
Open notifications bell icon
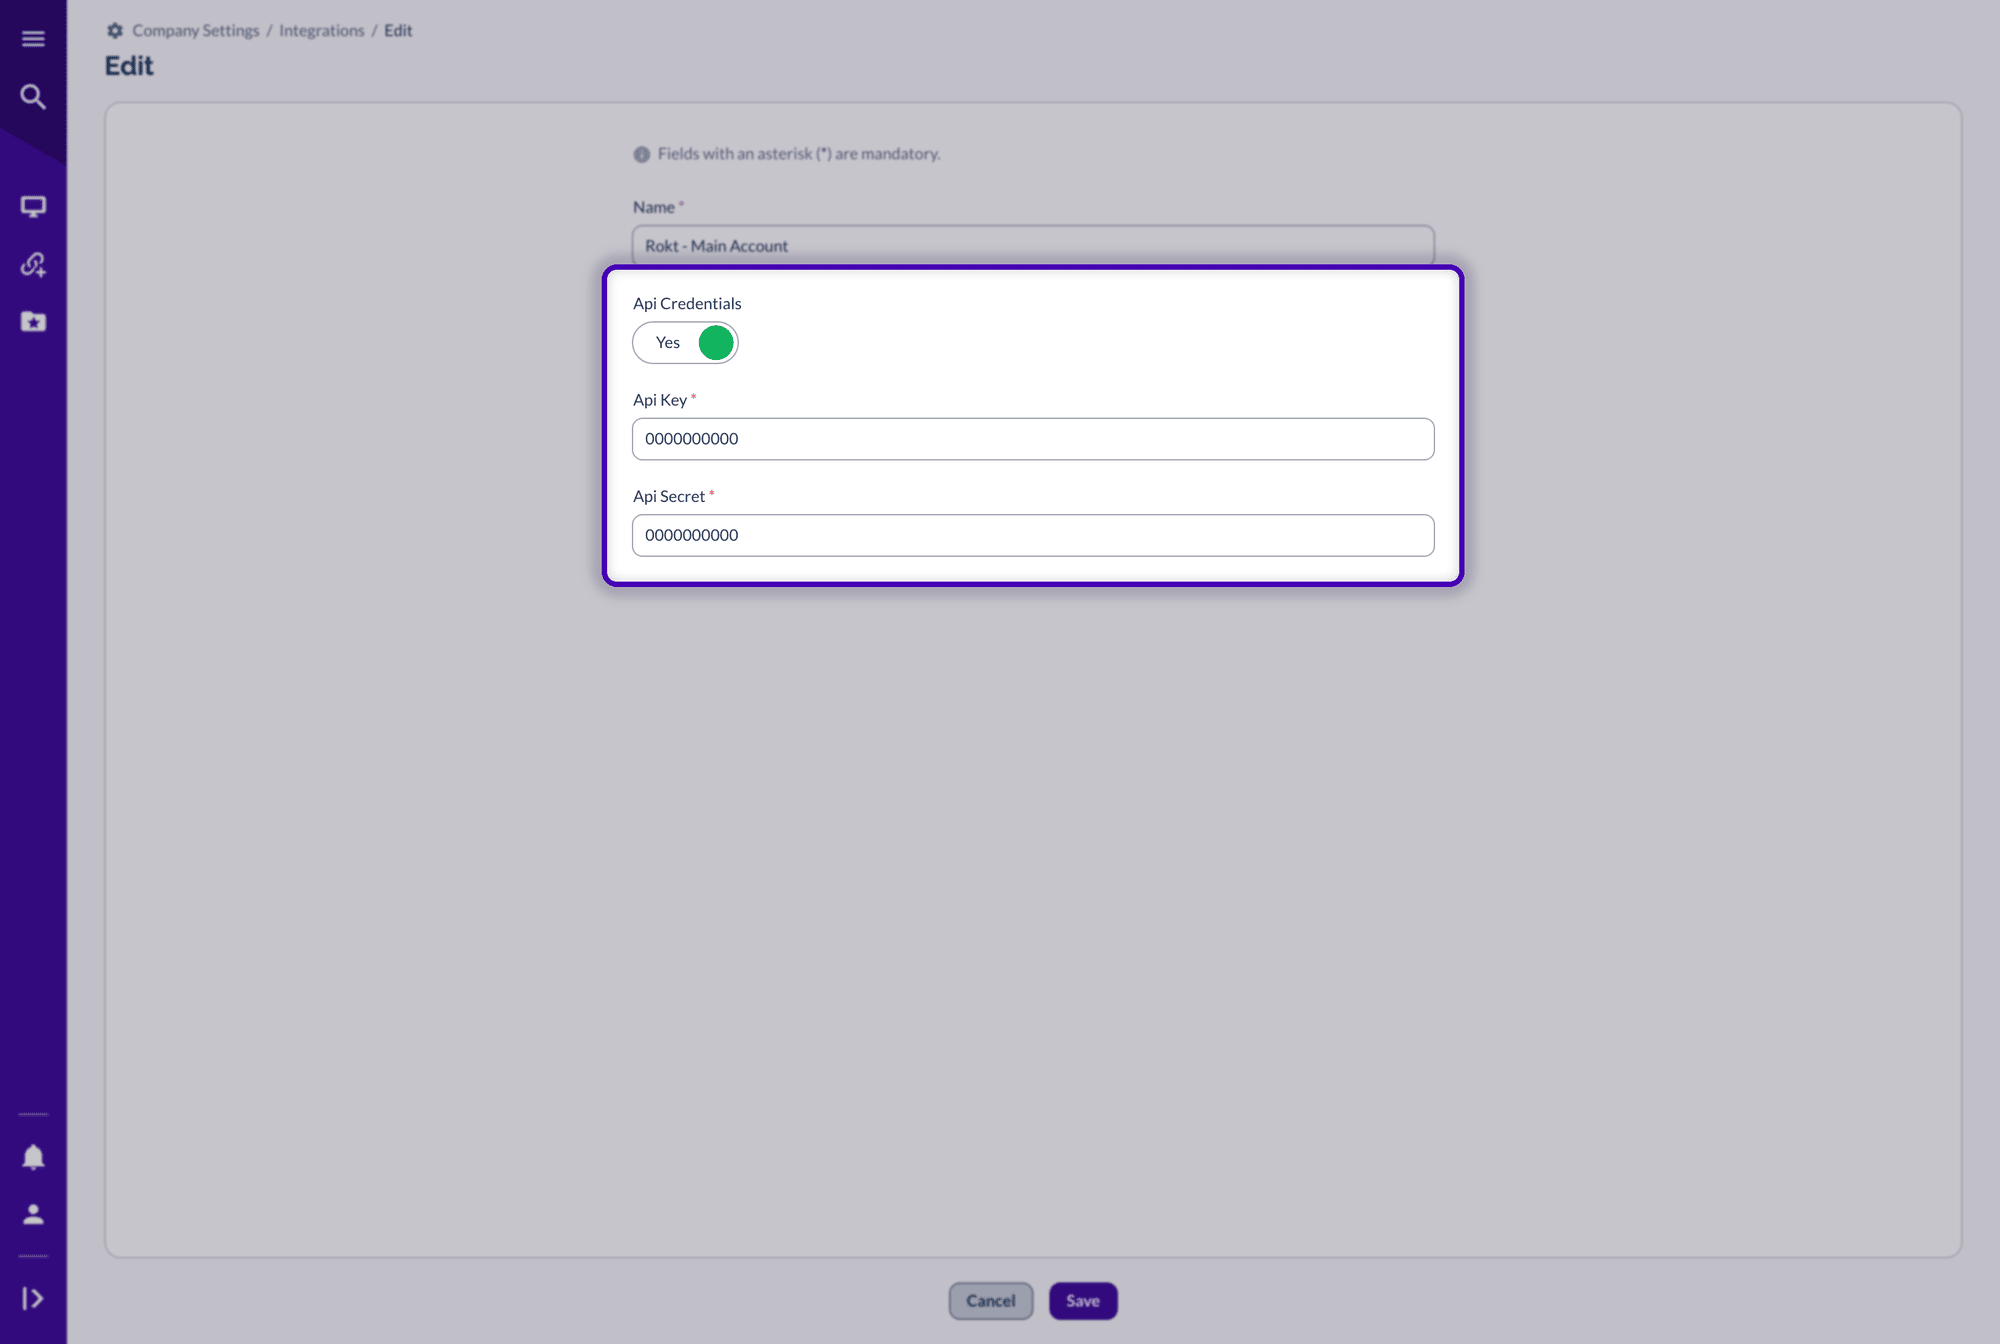click(x=33, y=1157)
